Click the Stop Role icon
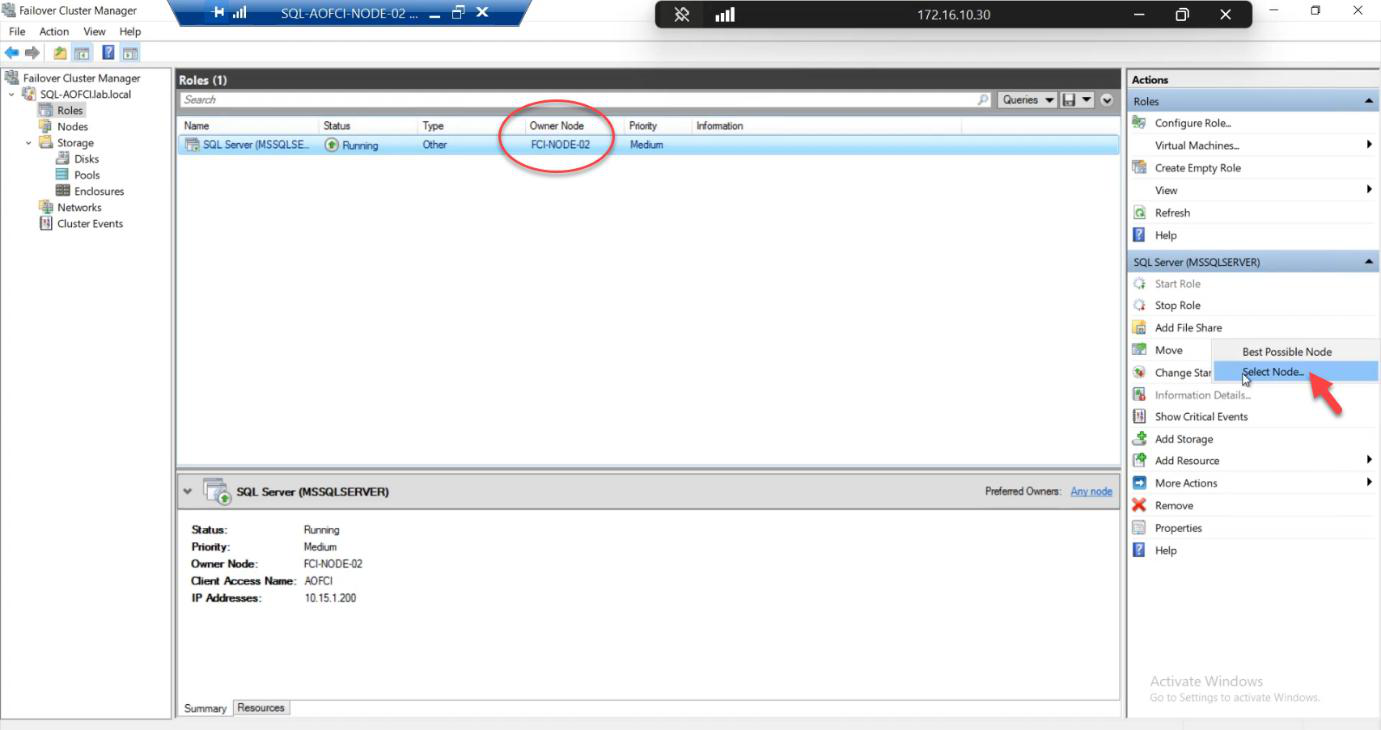The height and width of the screenshot is (730, 1381). coord(1139,306)
